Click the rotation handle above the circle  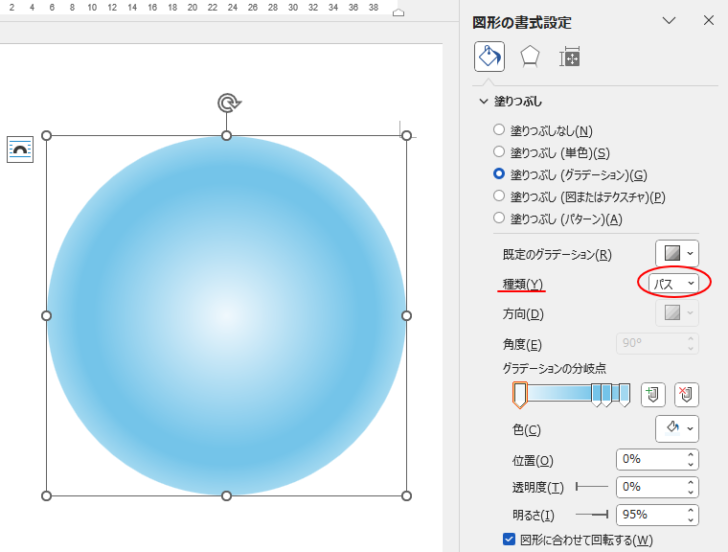[x=228, y=103]
